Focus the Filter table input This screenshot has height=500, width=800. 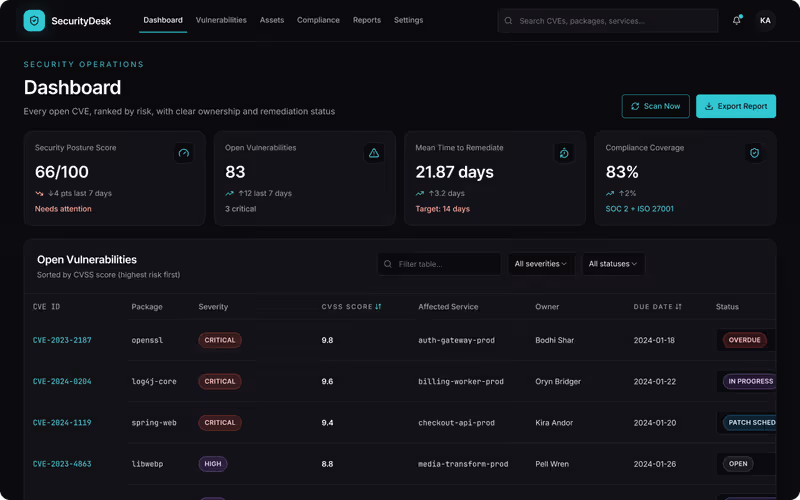point(439,264)
